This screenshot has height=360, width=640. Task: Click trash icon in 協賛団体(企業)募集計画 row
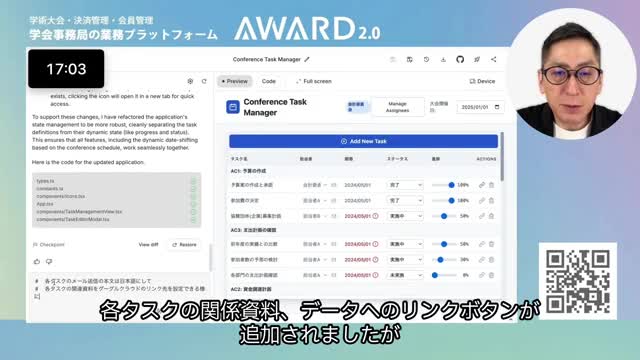pos(491,216)
